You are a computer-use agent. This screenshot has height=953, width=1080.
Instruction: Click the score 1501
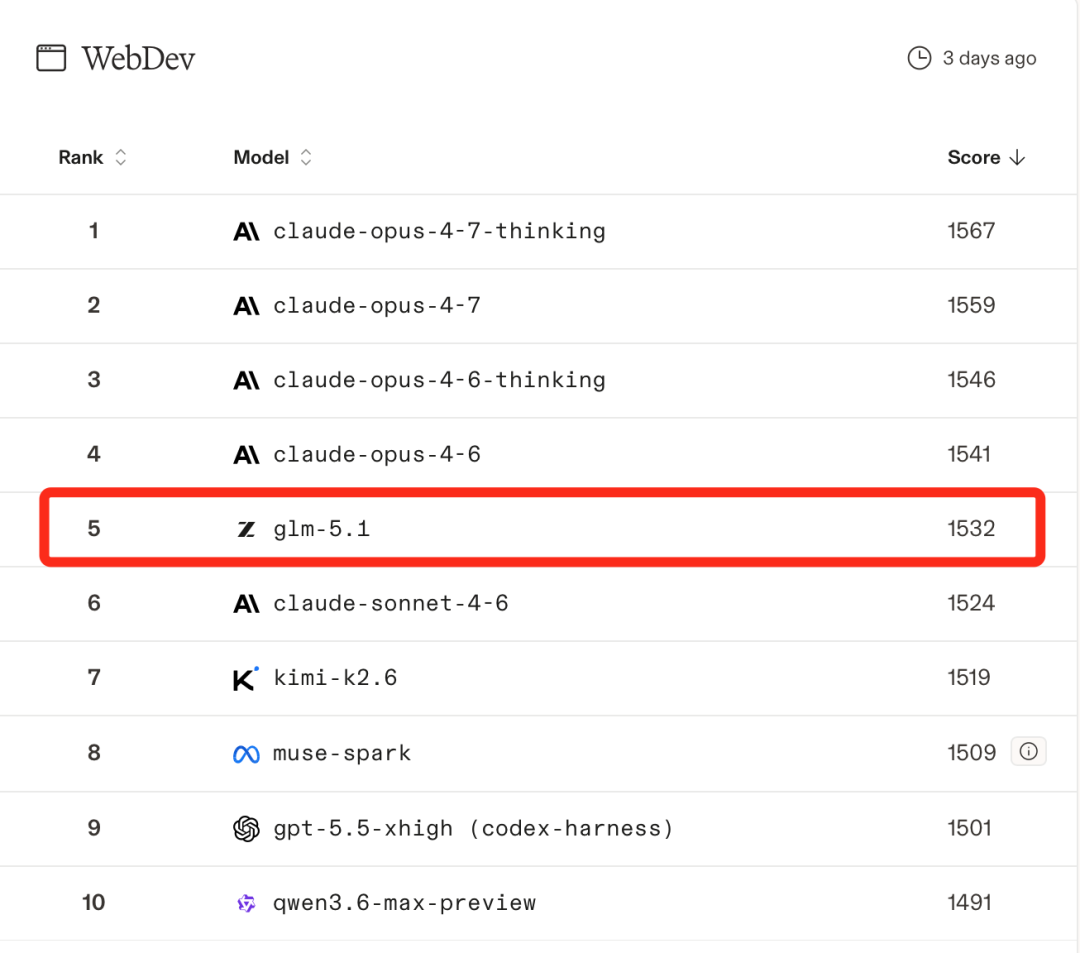pos(969,828)
